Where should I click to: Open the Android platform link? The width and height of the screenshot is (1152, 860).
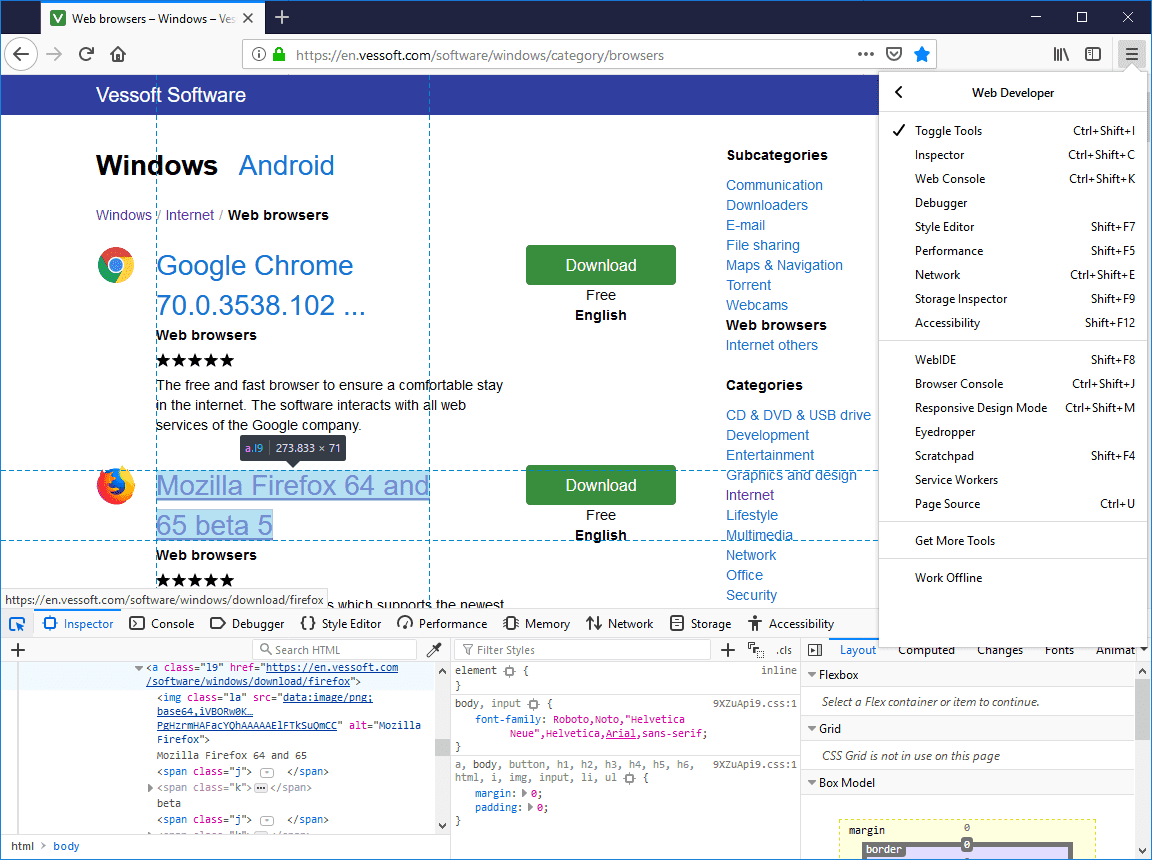tap(287, 165)
